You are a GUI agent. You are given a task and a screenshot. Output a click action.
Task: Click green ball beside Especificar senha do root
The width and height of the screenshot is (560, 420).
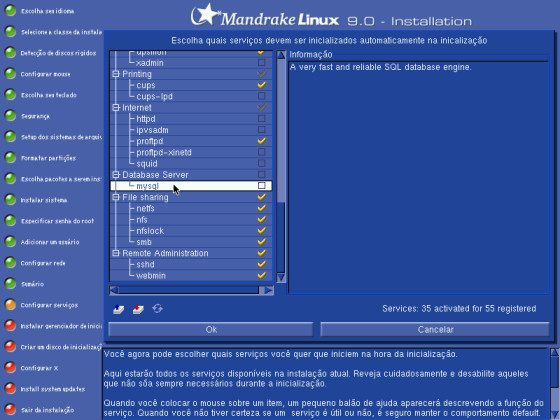10,221
